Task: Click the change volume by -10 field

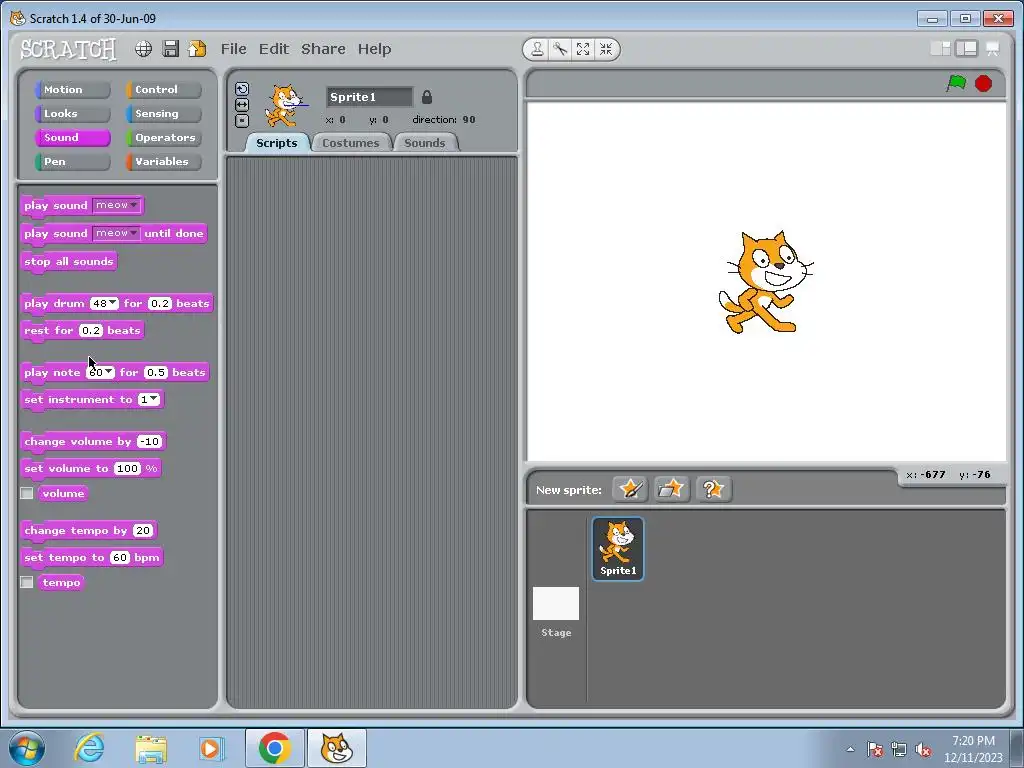Action: point(150,441)
